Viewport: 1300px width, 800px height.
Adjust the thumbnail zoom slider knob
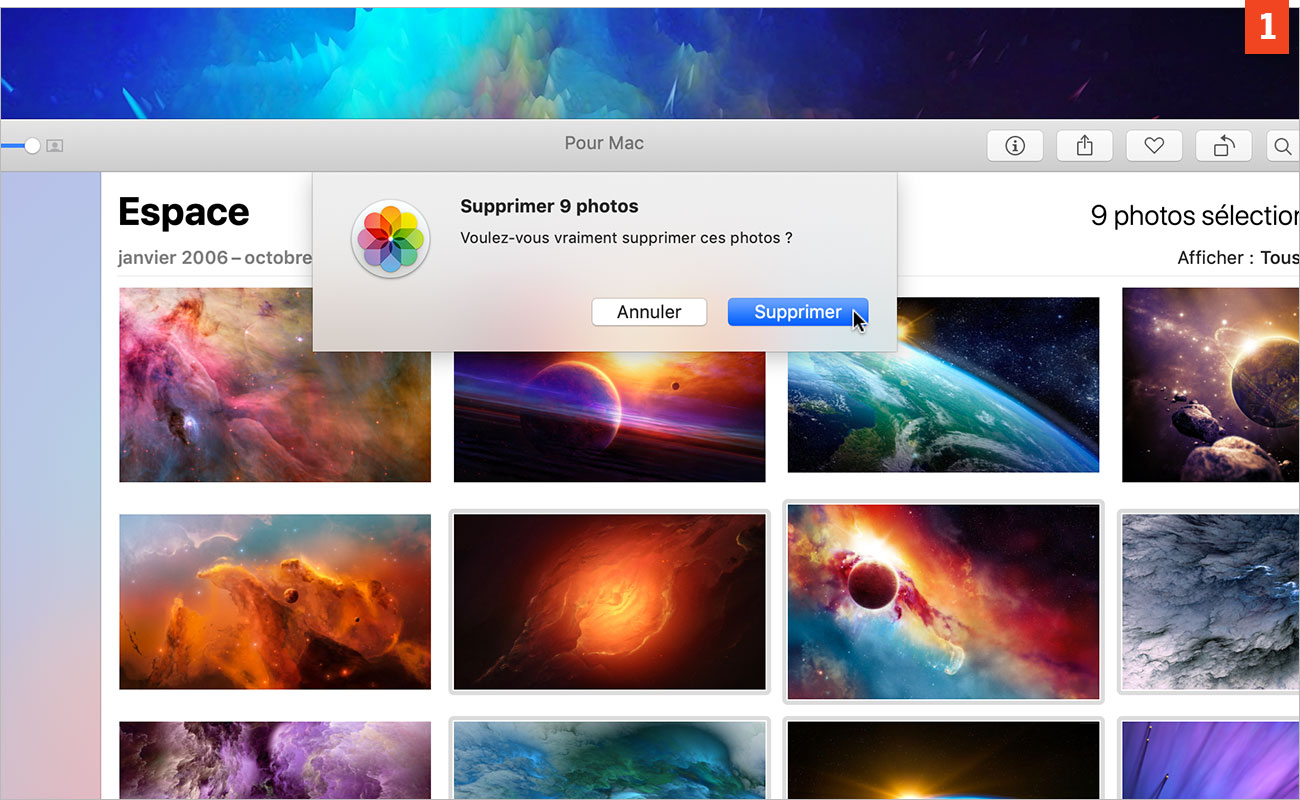pyautogui.click(x=32, y=146)
